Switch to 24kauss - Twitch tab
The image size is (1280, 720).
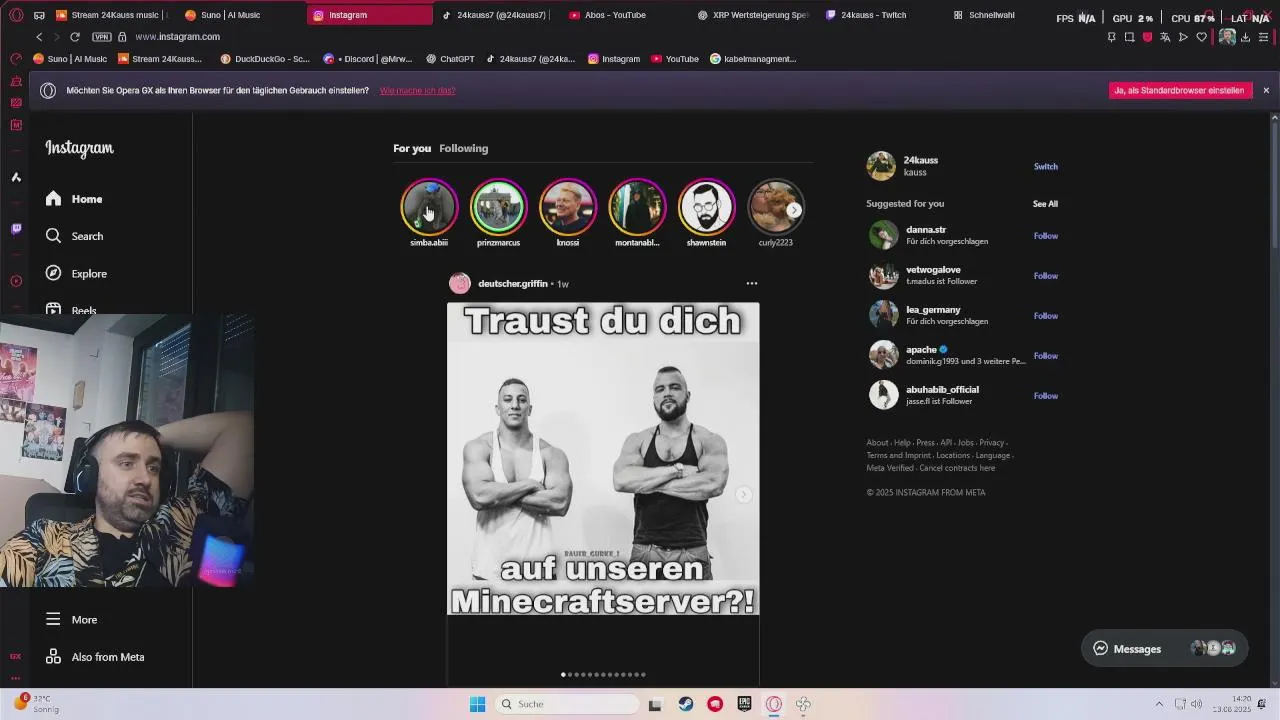(880, 15)
